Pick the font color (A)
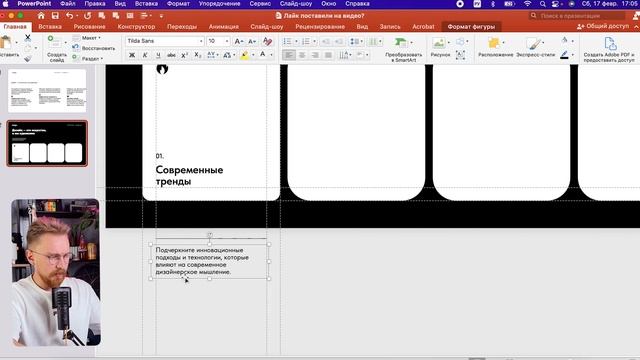The image size is (640, 360). click(x=262, y=55)
